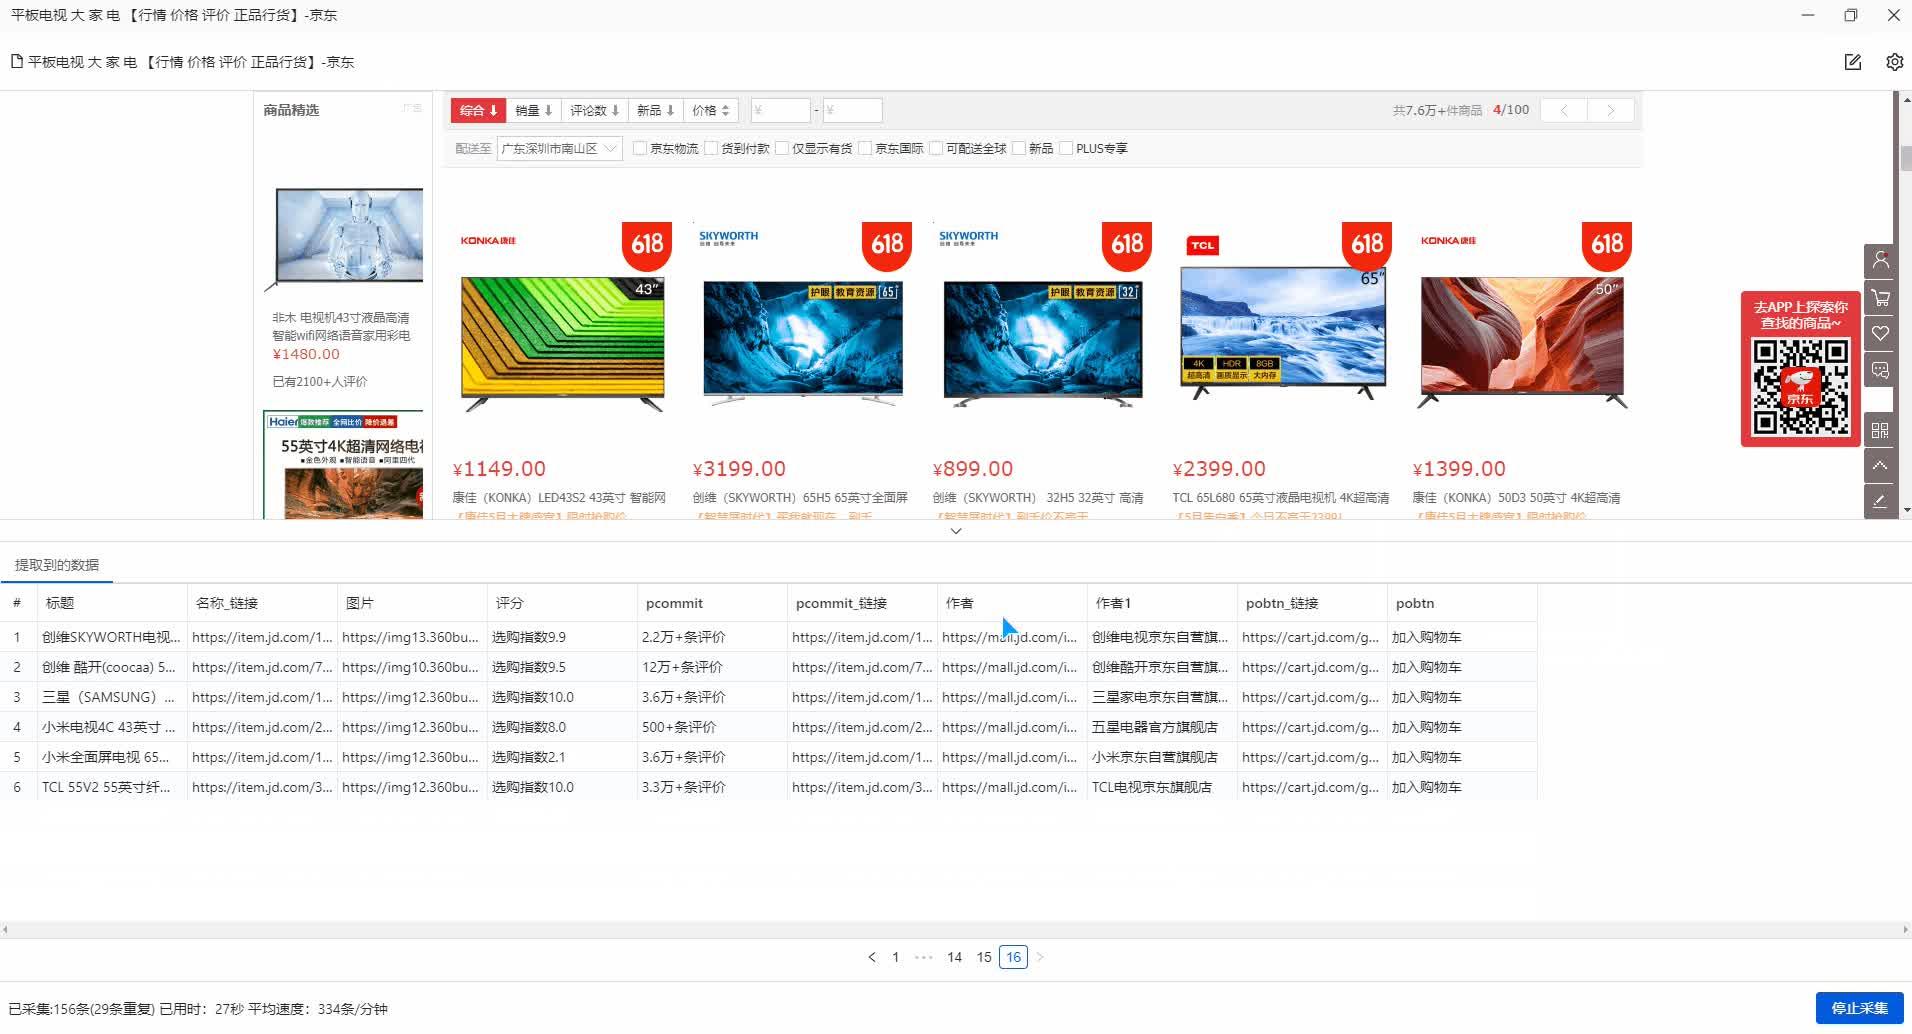1912x1034 pixels.
Task: Enable 可配送全球 checkbox
Action: click(x=936, y=148)
